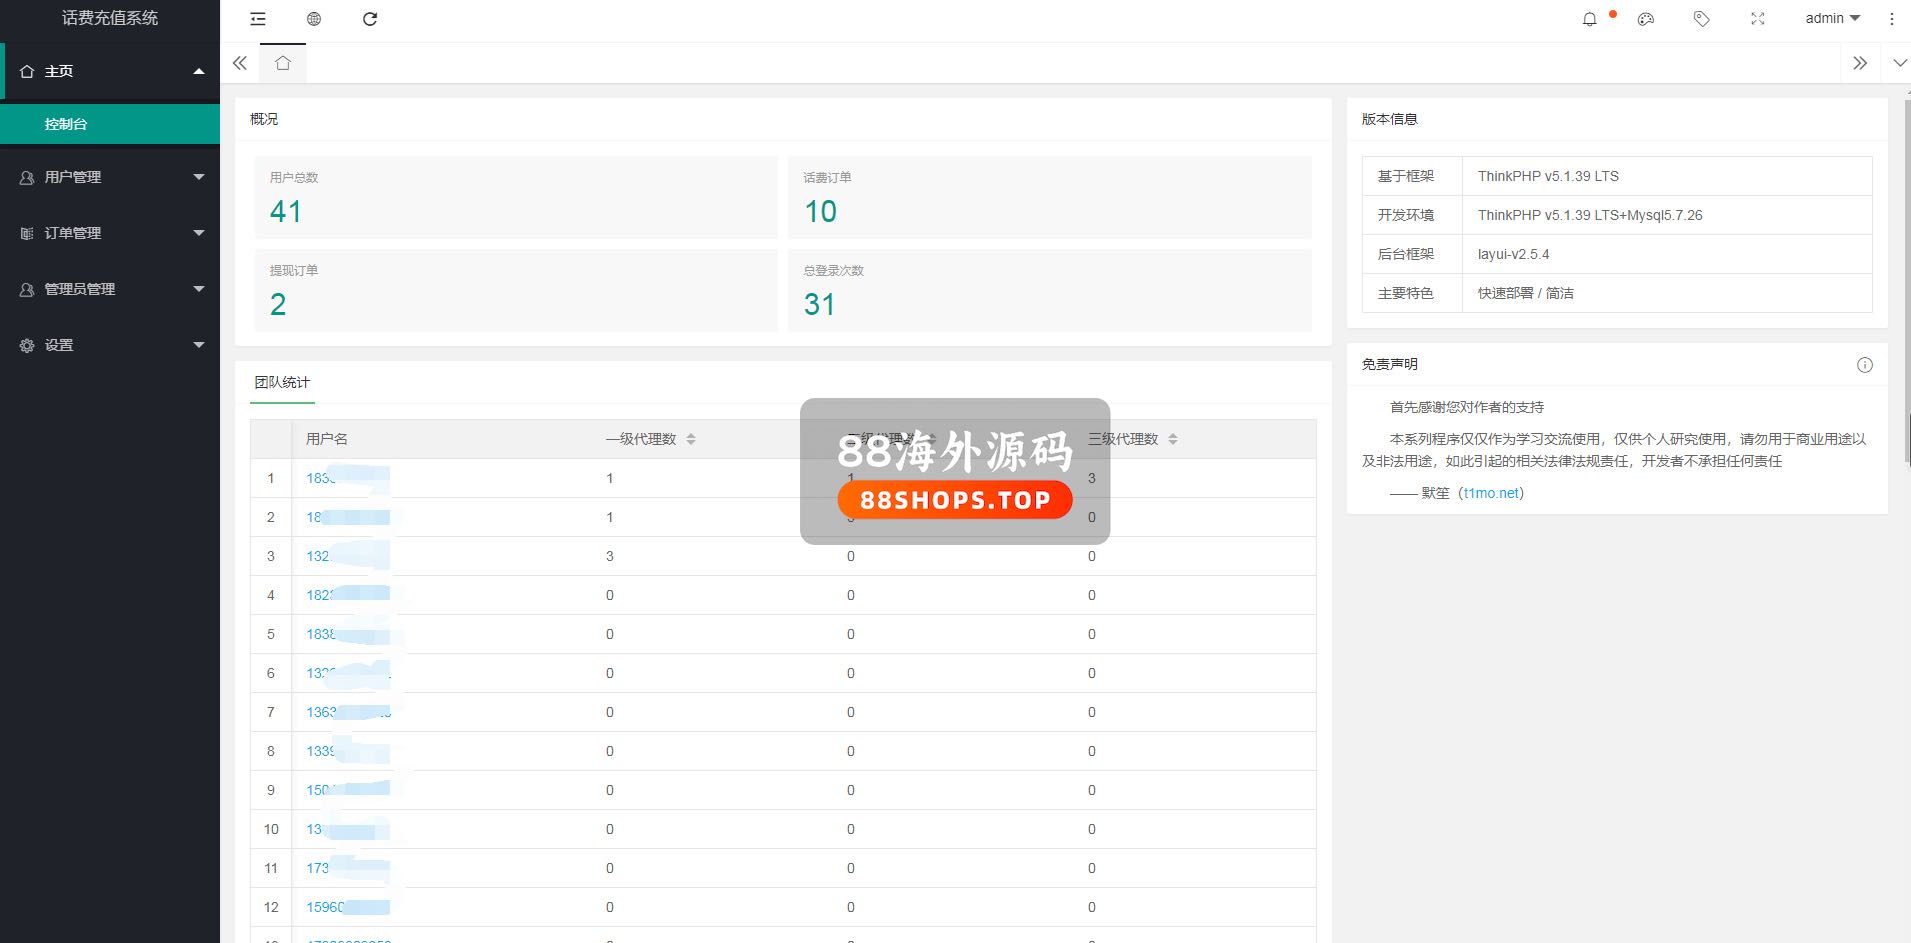Collapse the sidebar with the menu-fold icon
Screen dimensions: 1911x943
pyautogui.click(x=258, y=19)
